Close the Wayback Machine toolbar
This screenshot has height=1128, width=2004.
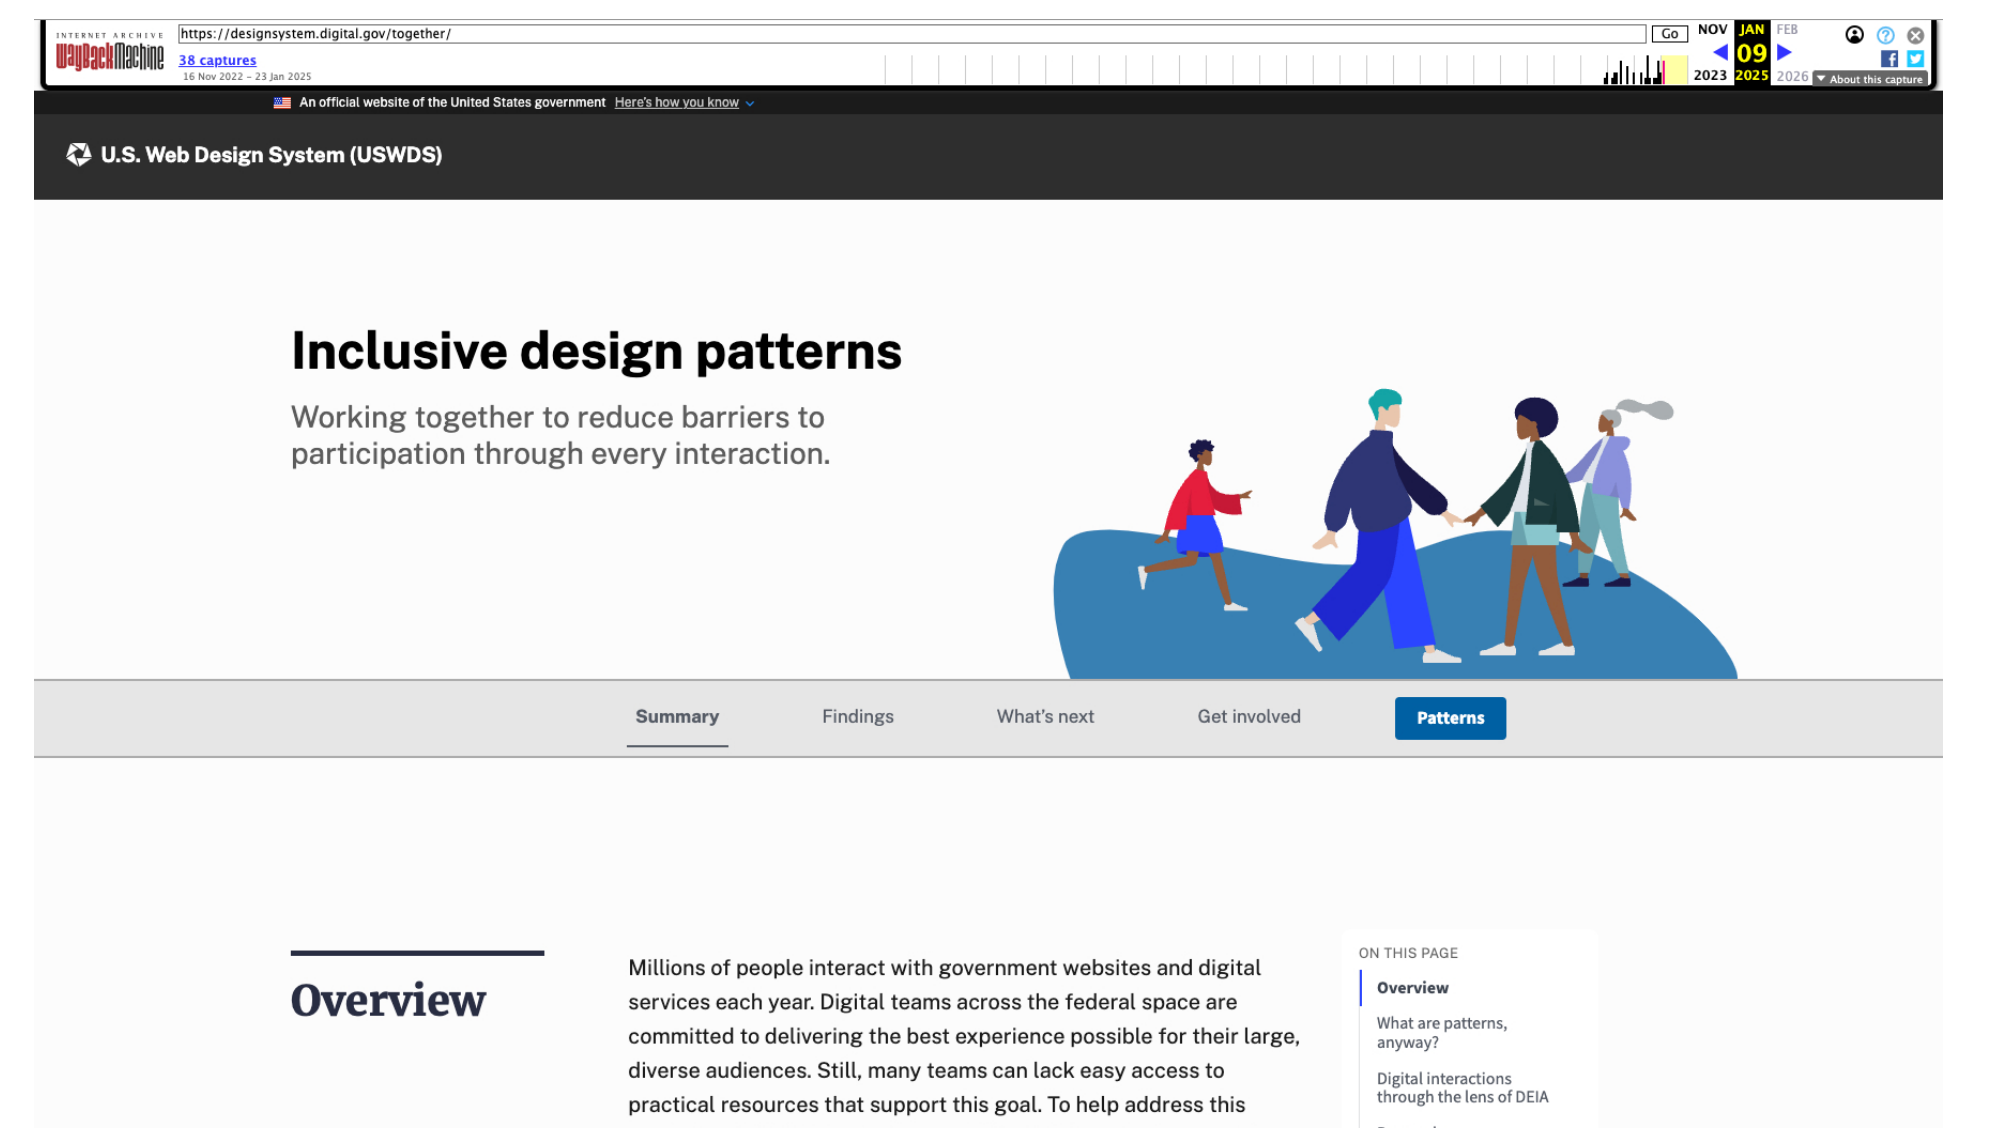click(x=1915, y=34)
